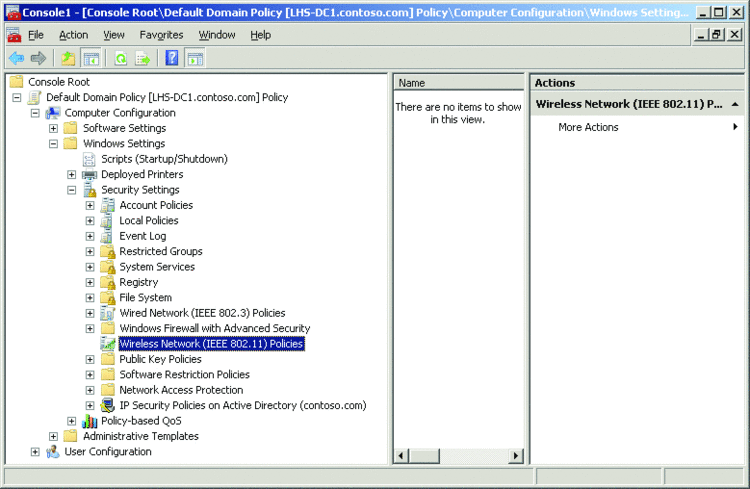Collapse the Security Settings node
The image size is (750, 489).
point(71,190)
